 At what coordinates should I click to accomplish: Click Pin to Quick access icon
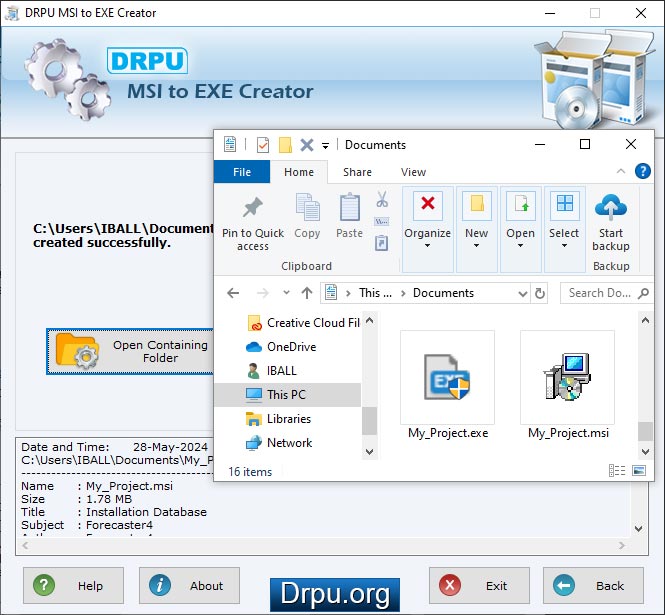(x=253, y=207)
